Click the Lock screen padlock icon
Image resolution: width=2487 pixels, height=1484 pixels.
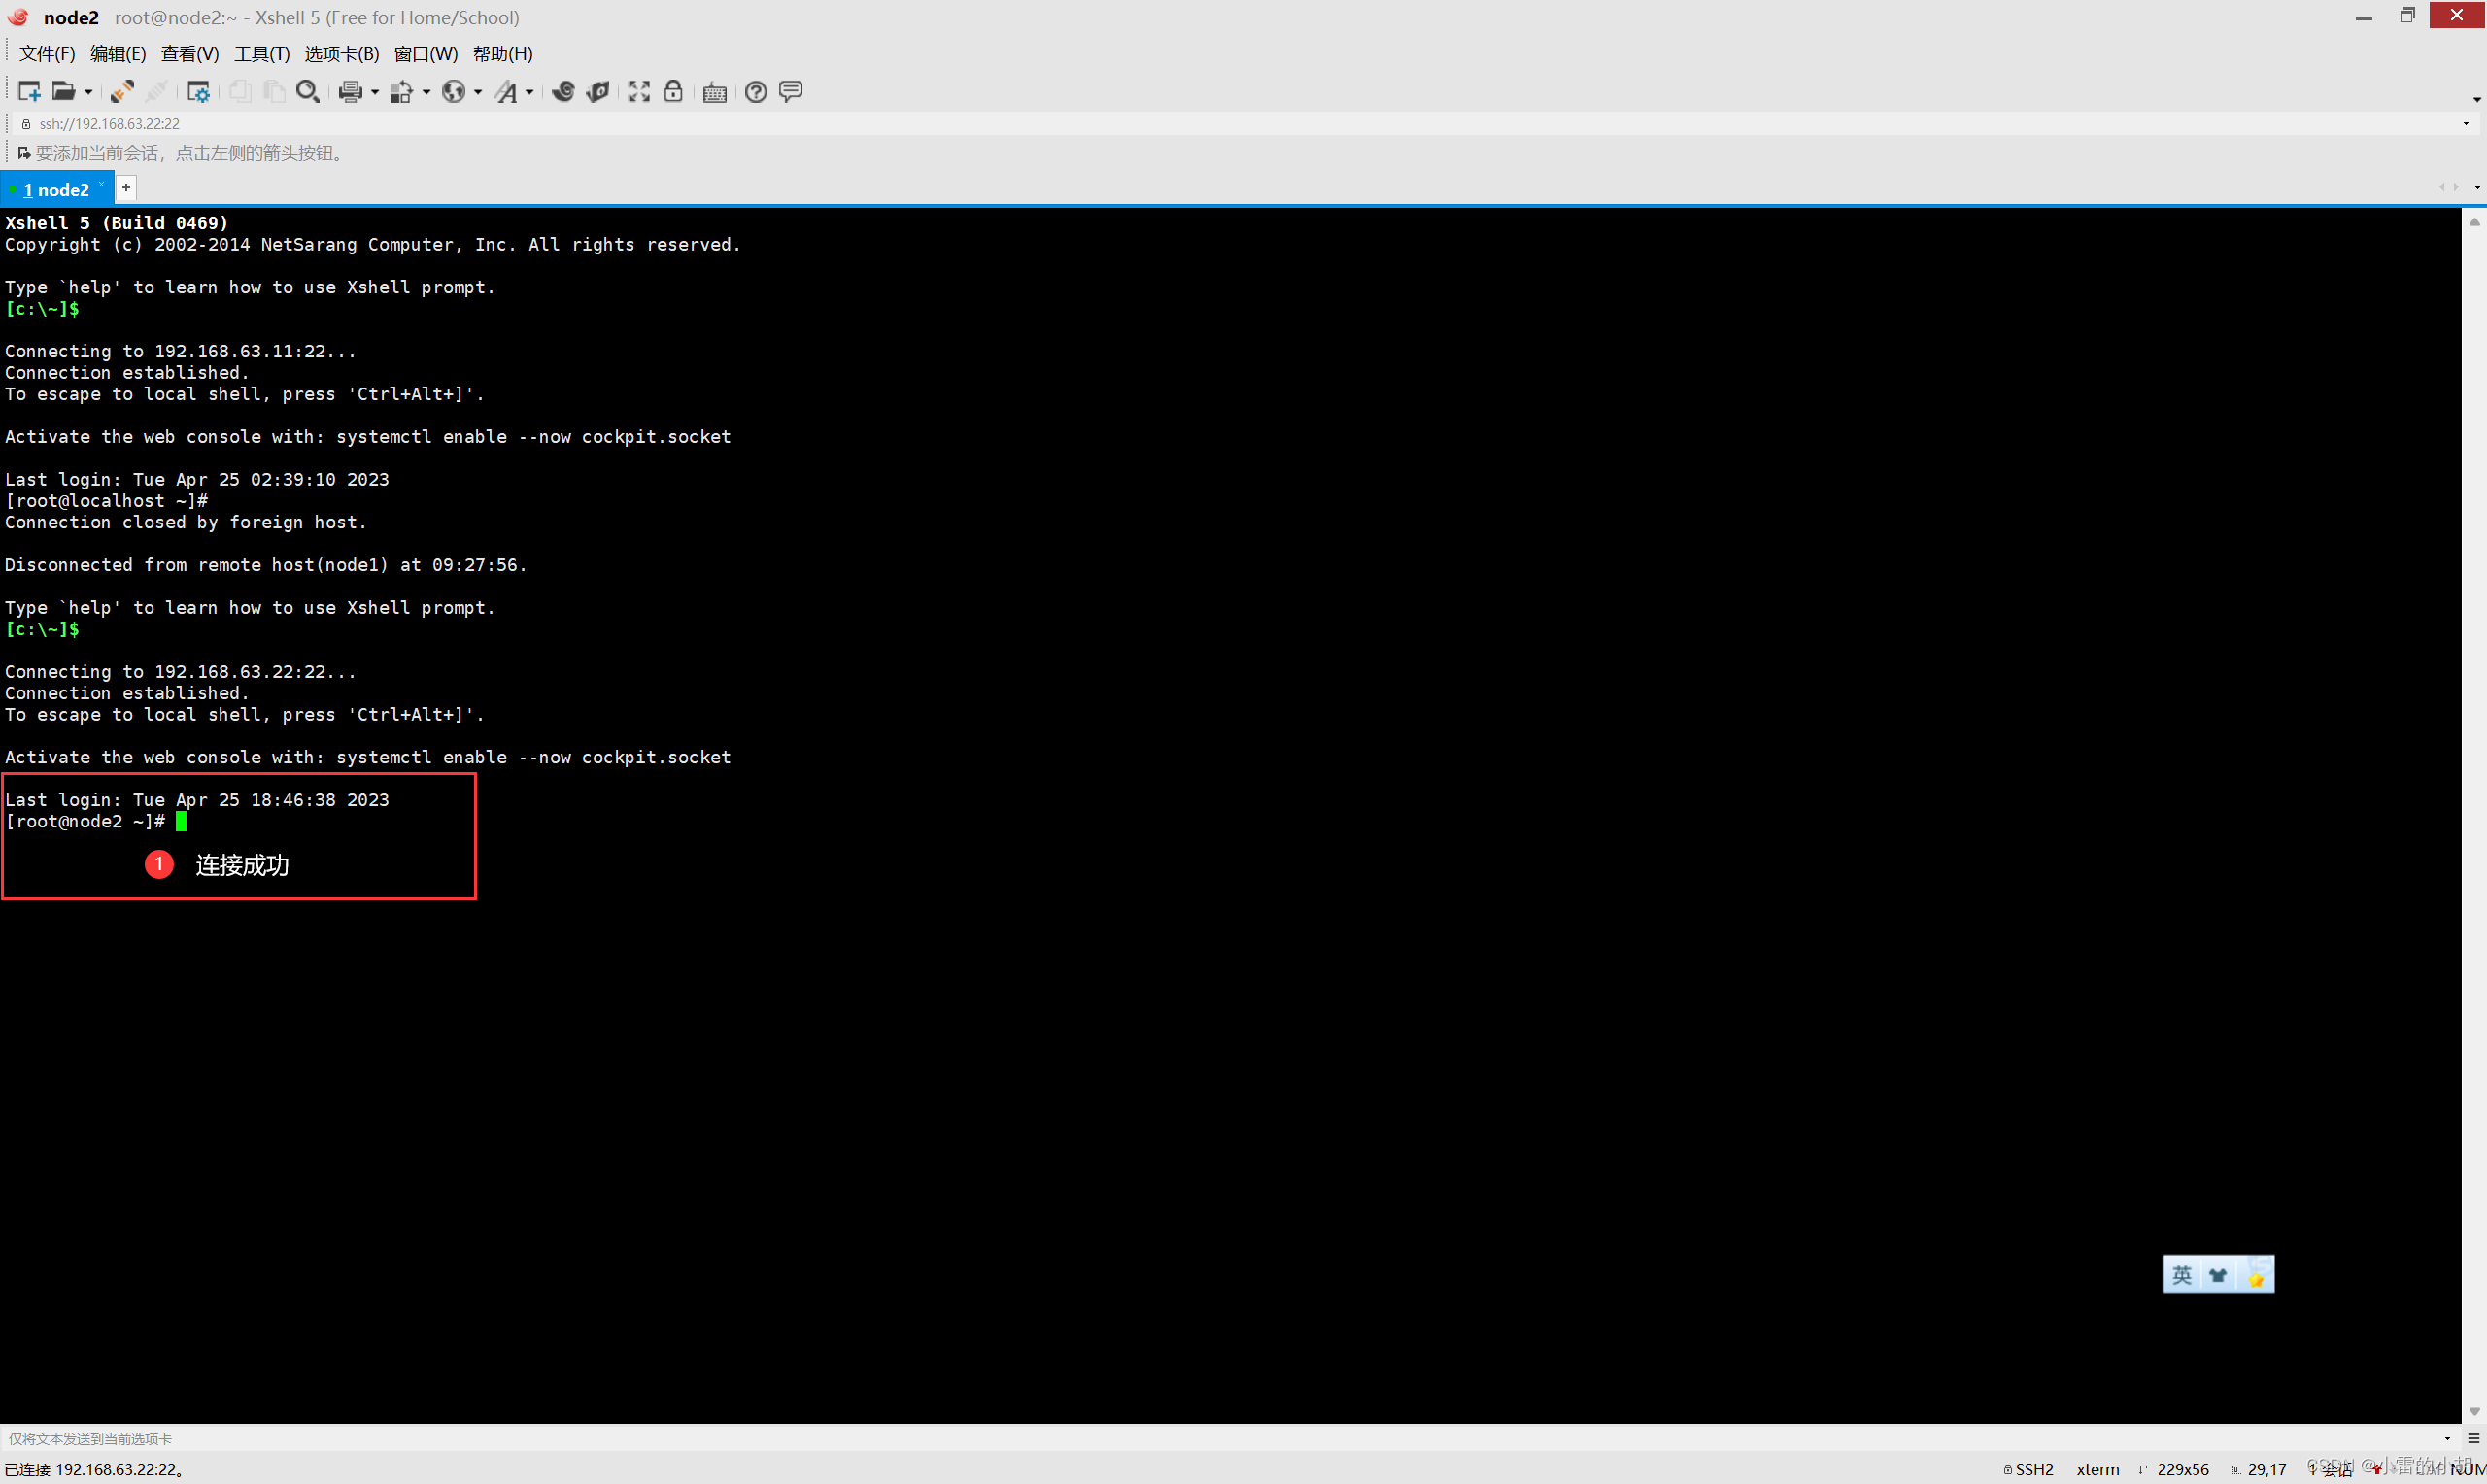pyautogui.click(x=673, y=92)
